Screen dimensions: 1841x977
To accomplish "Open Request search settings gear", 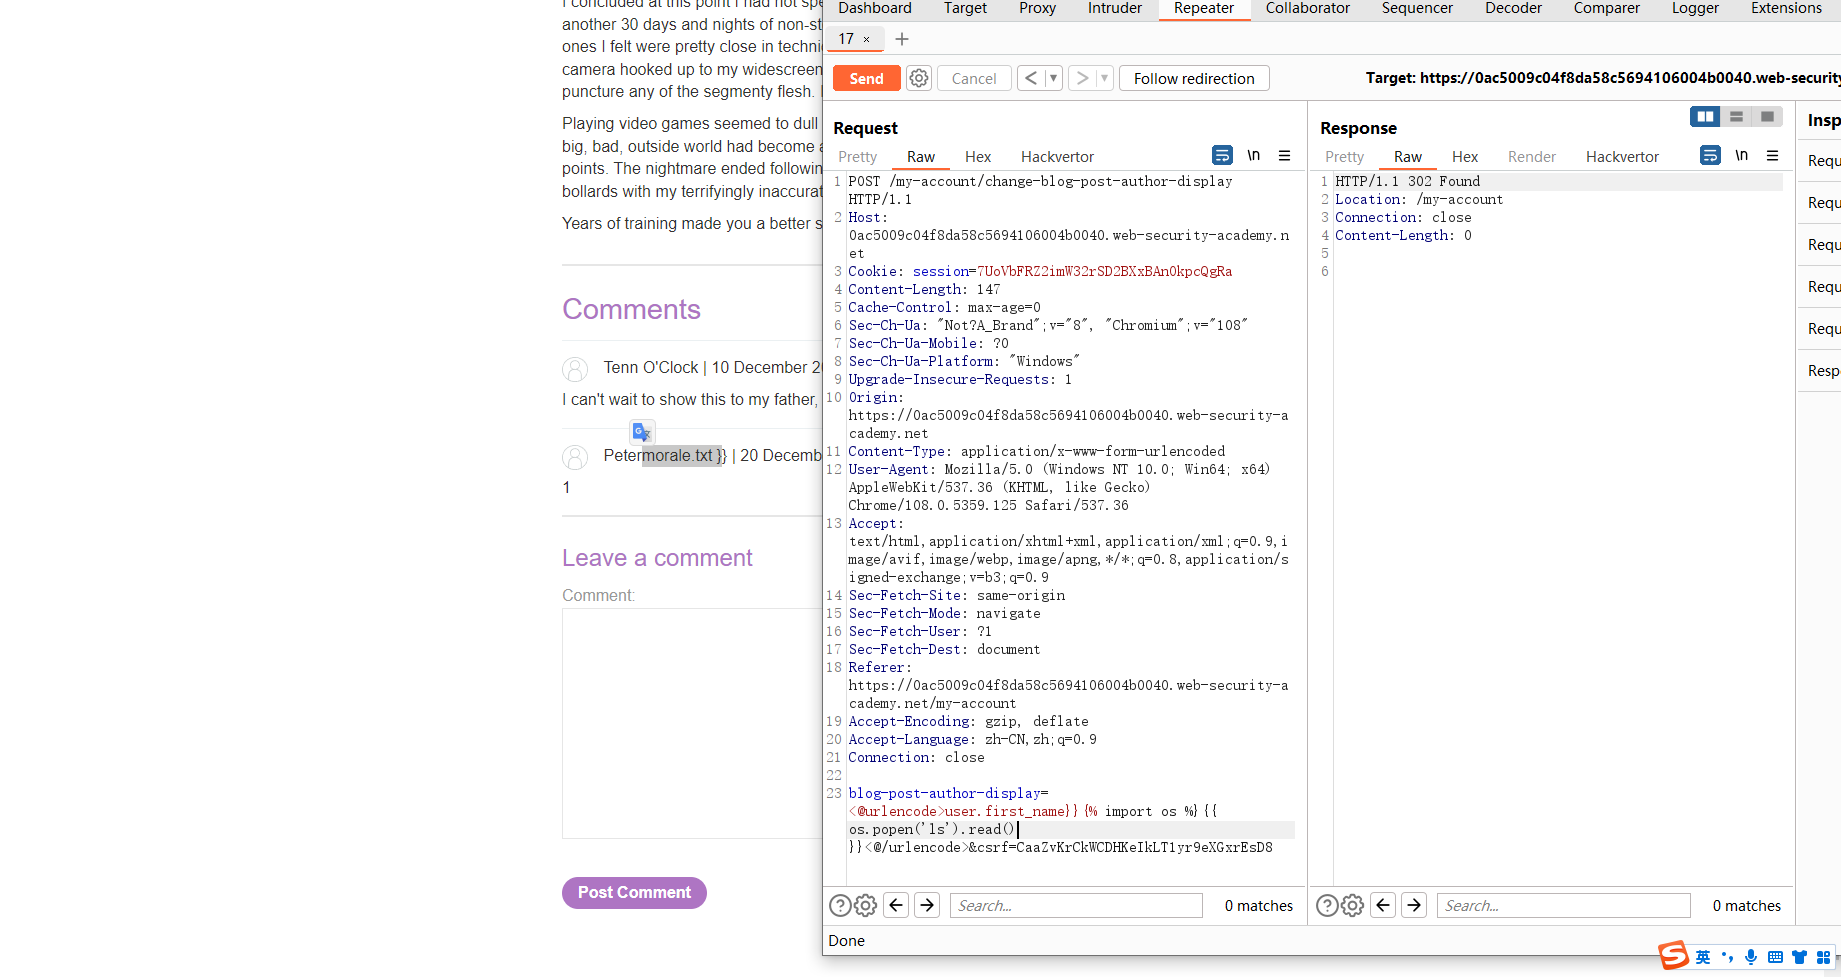I will point(866,905).
